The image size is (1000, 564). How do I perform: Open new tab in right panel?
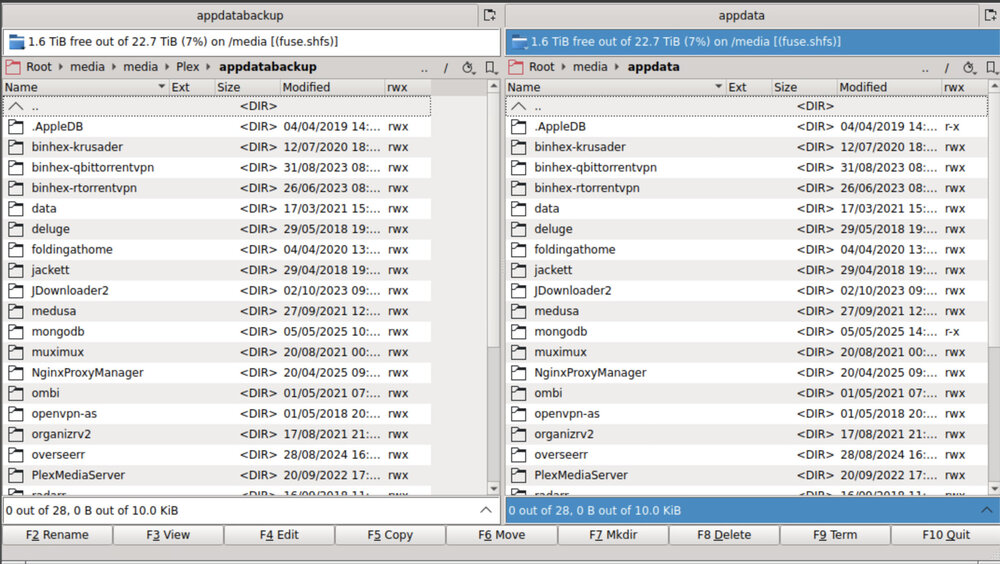[991, 15]
